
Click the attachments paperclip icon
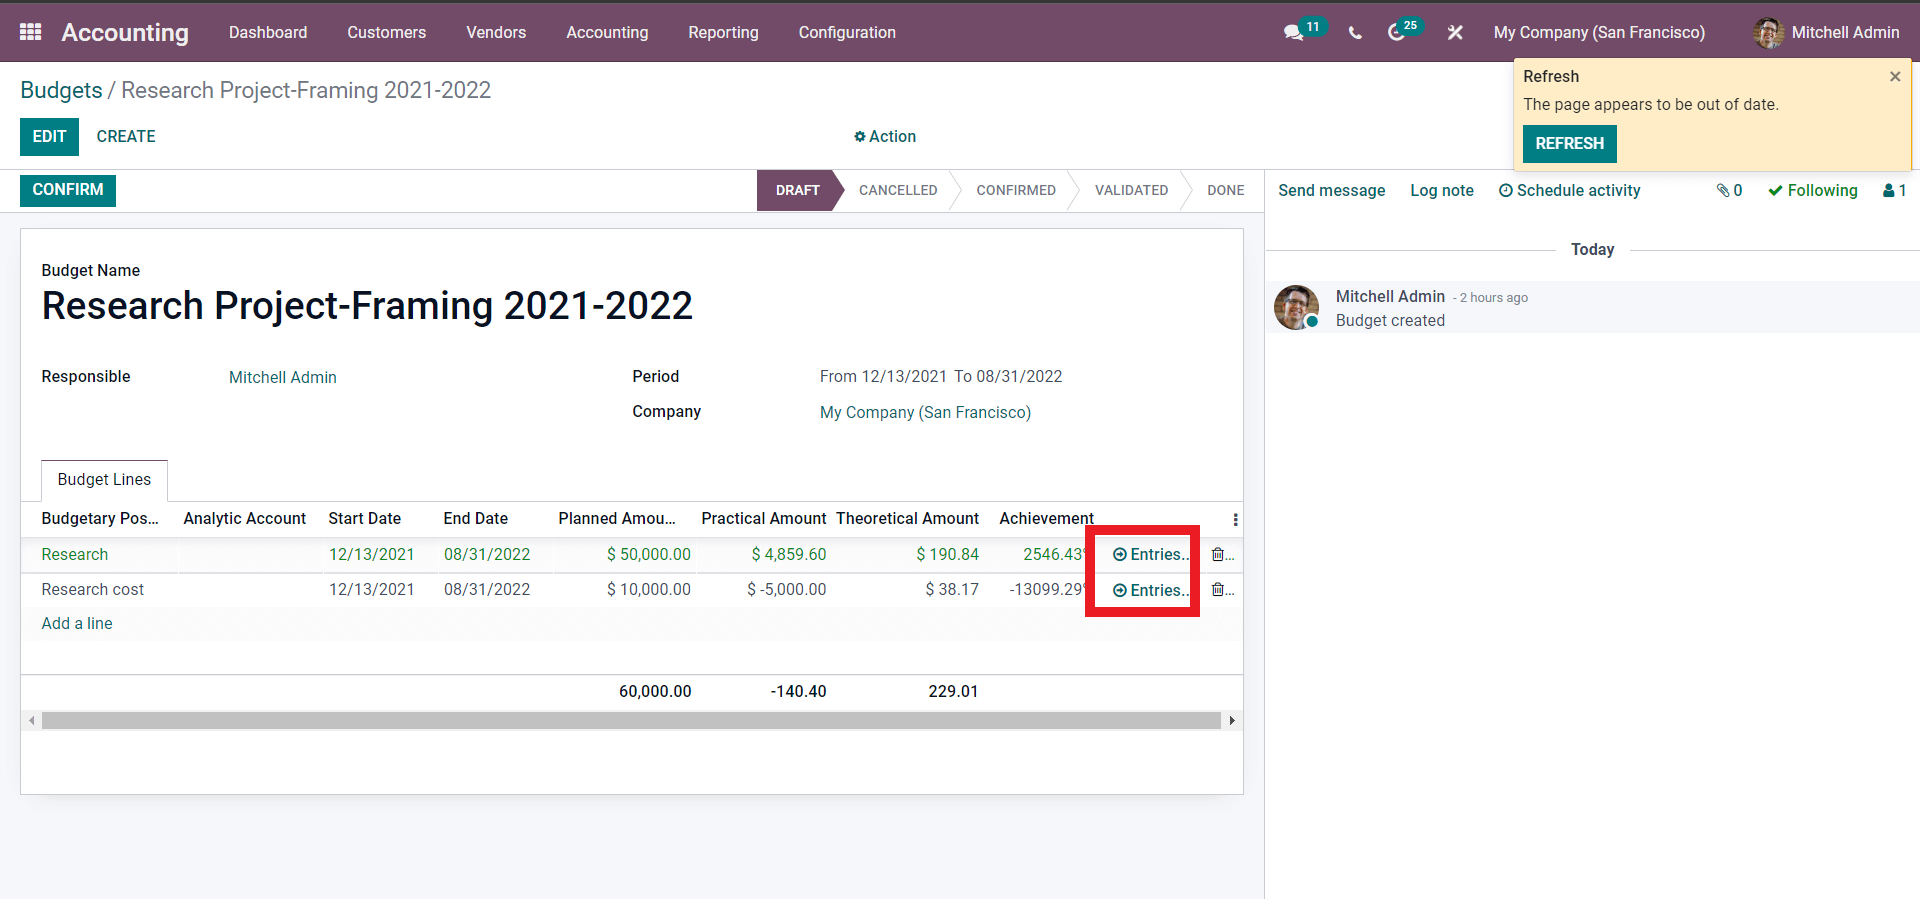tap(1730, 190)
